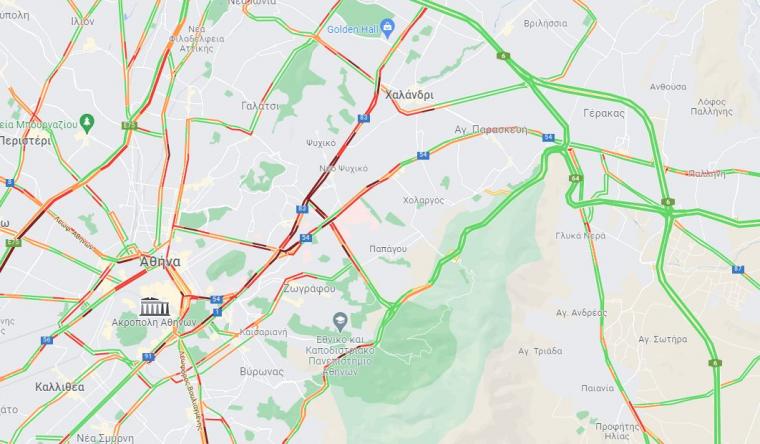Select the Βύρωνας district label
The image size is (760, 444).
pyautogui.click(x=261, y=372)
